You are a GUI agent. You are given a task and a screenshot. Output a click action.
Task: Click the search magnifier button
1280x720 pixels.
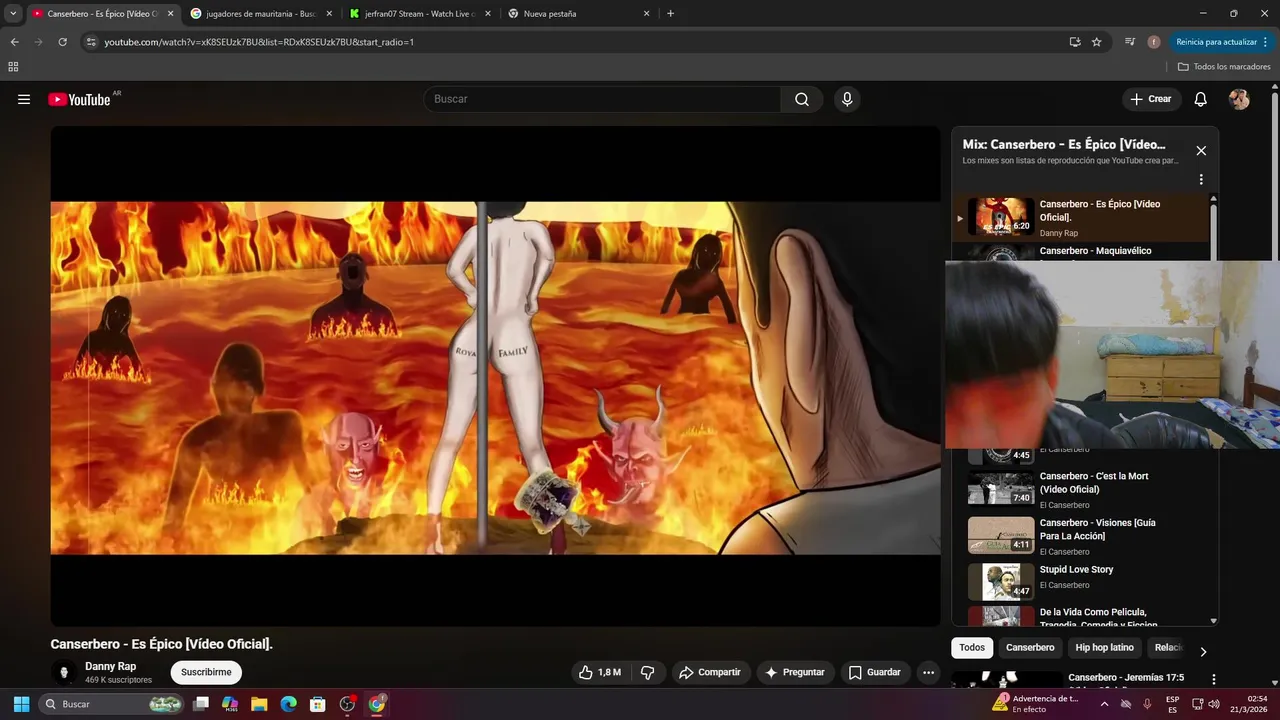click(802, 99)
